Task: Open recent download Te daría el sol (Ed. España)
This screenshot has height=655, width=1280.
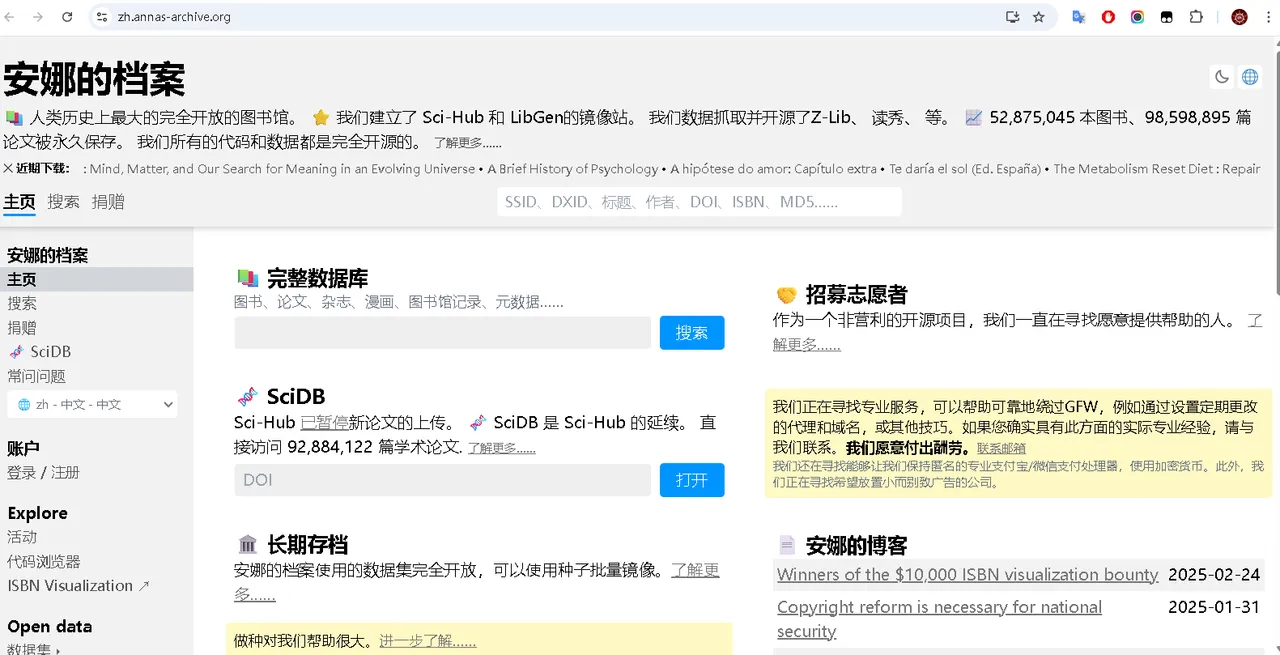Action: 965,169
